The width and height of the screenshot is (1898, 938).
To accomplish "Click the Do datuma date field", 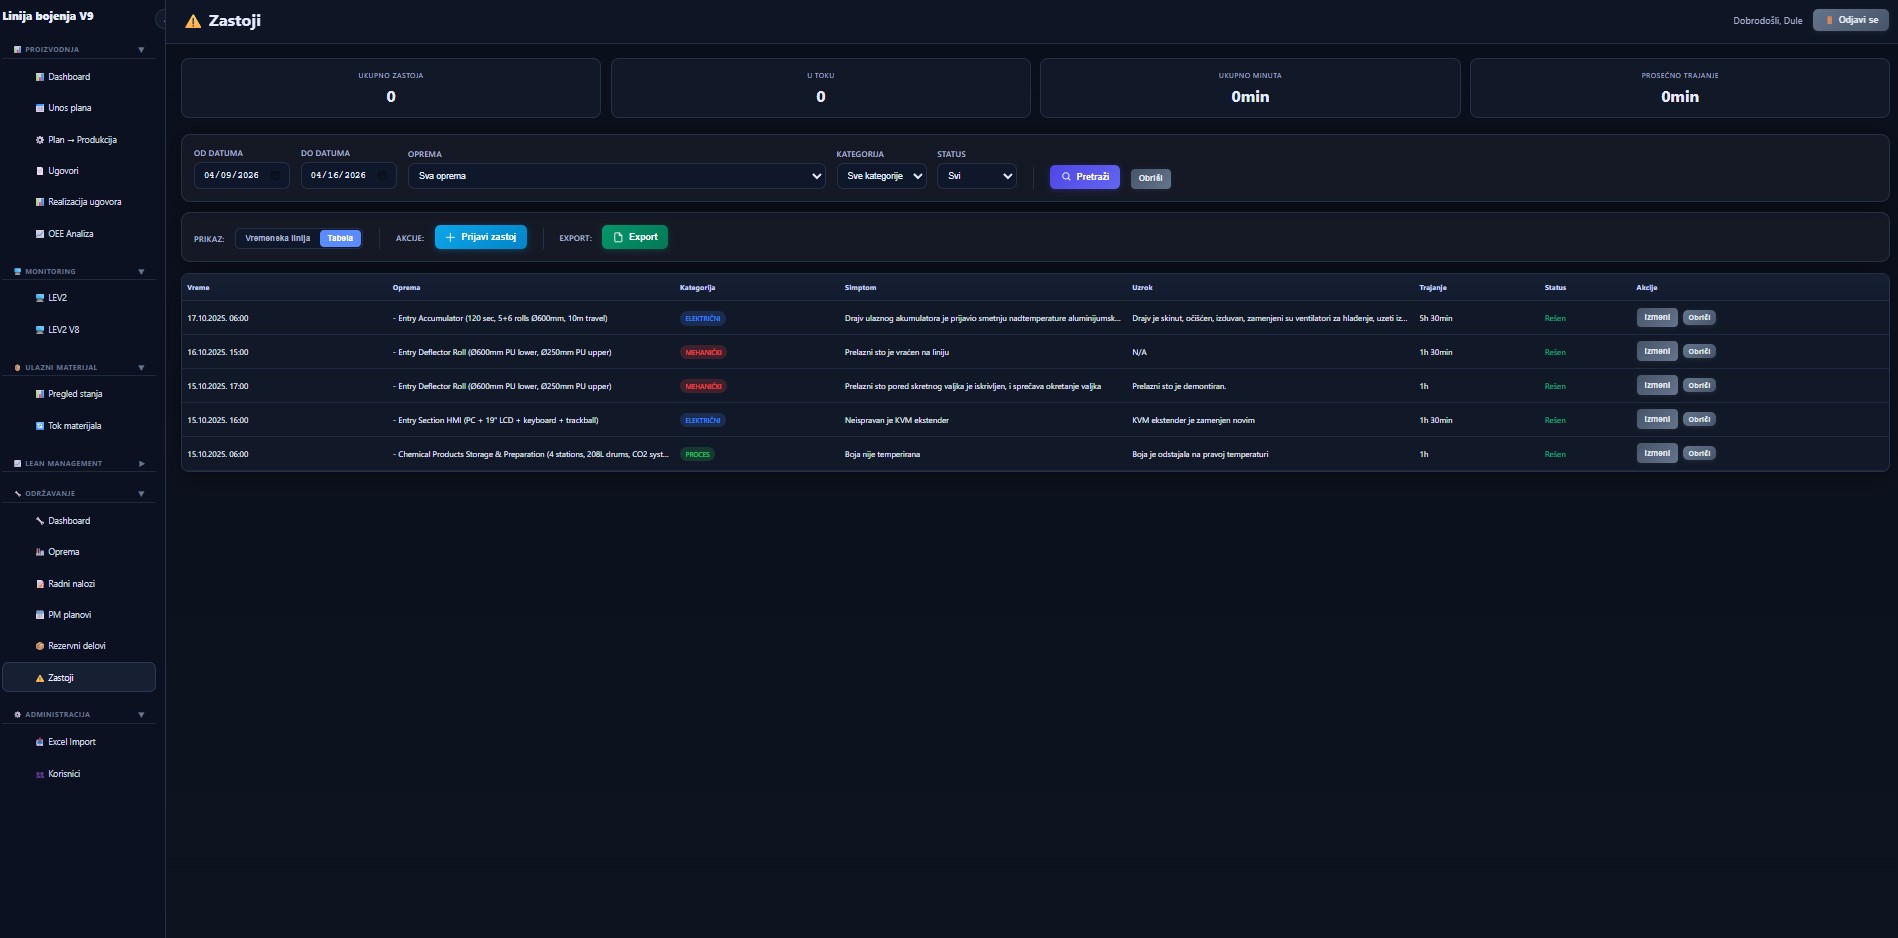I will pyautogui.click(x=349, y=176).
